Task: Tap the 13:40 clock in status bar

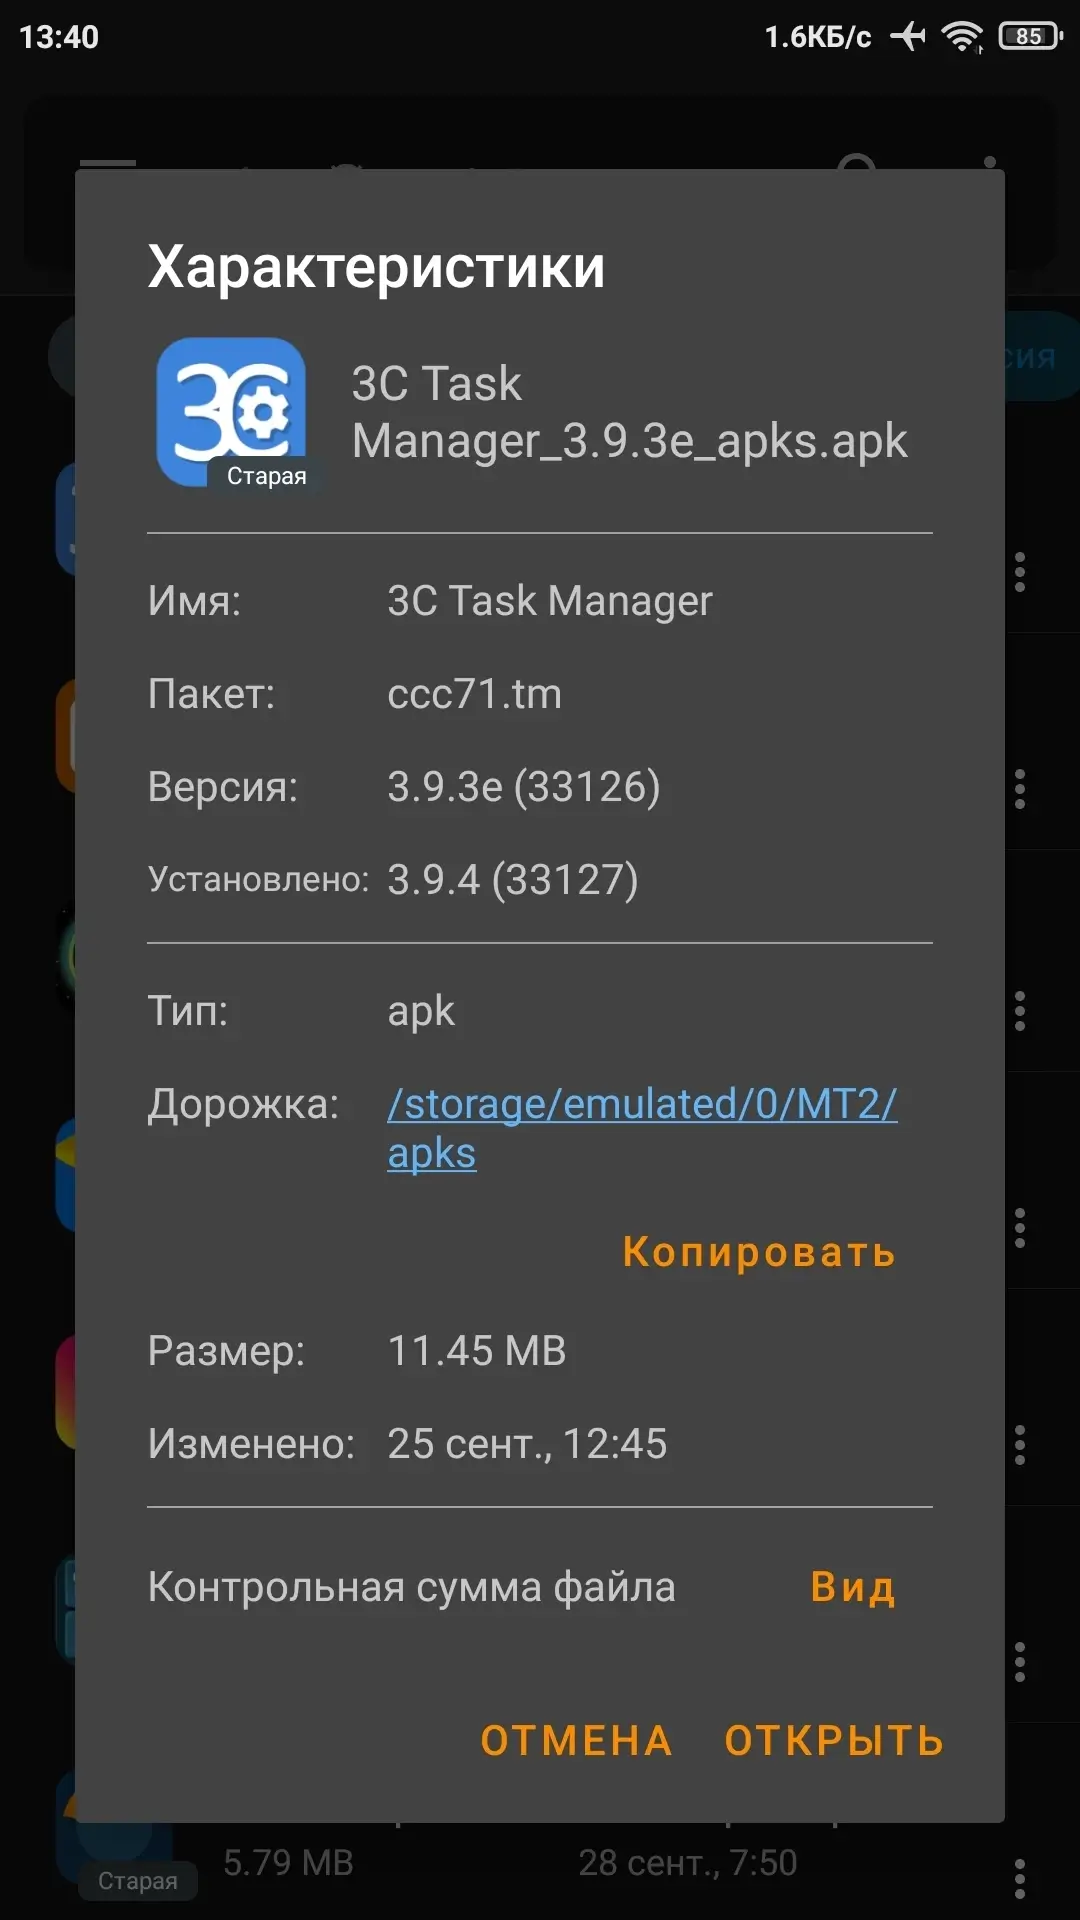Action: click(59, 37)
